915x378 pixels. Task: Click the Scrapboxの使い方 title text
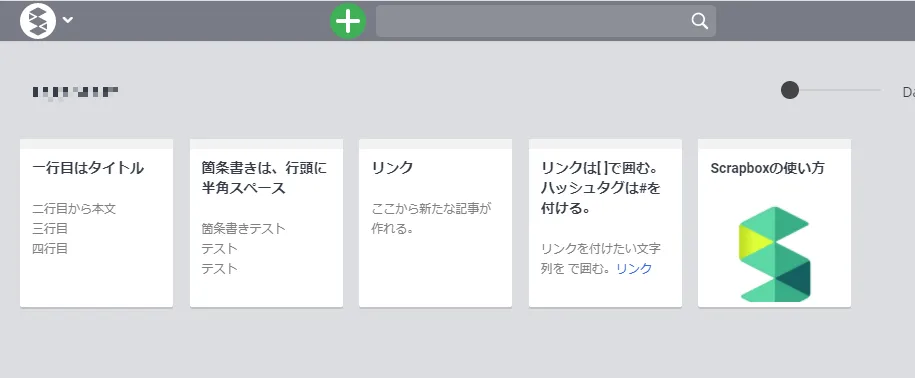click(x=767, y=168)
